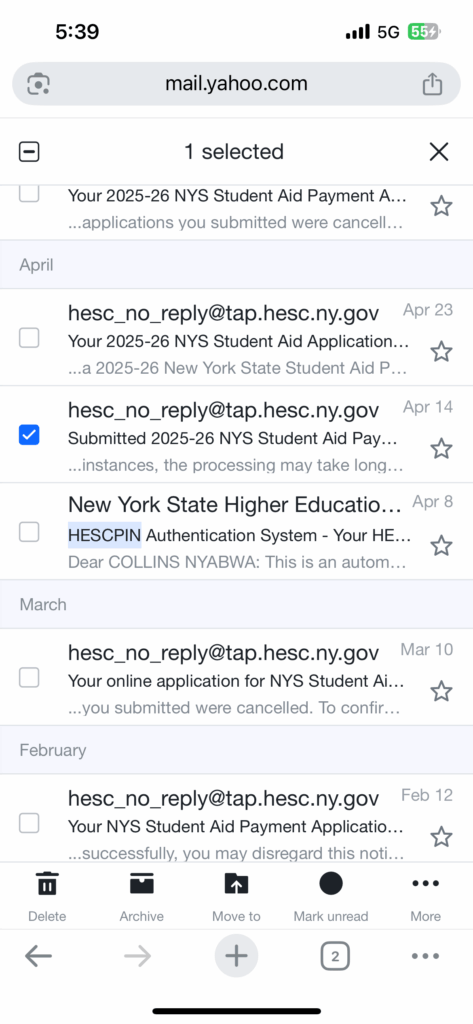Archive the selected email
The width and height of the screenshot is (473, 1024).
coord(141,884)
